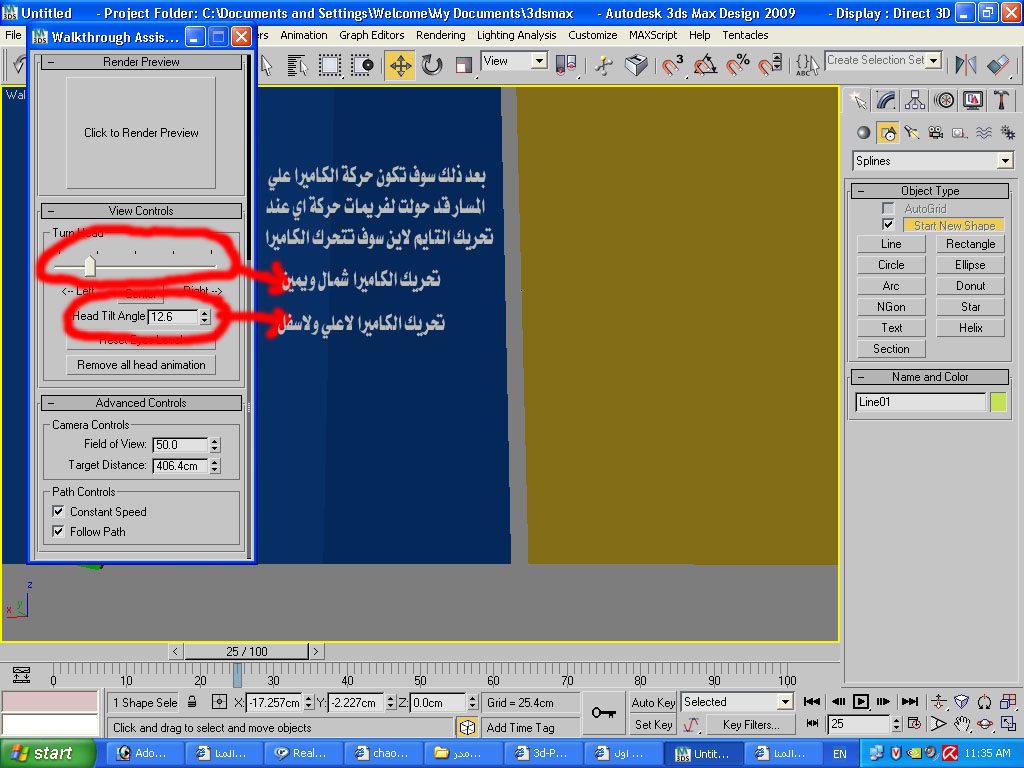Click Remove all head animation button
Image resolution: width=1024 pixels, height=768 pixels.
[141, 365]
